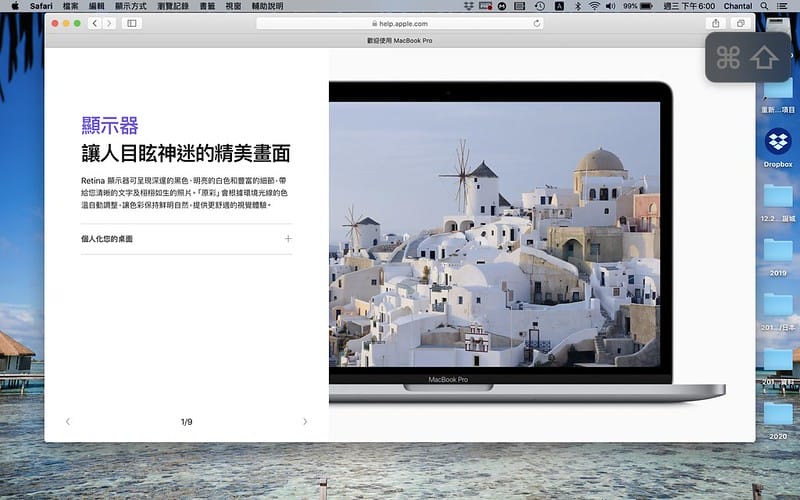Image resolution: width=800 pixels, height=500 pixels.
Task: Click the 1/9 page indicator
Action: coord(186,422)
